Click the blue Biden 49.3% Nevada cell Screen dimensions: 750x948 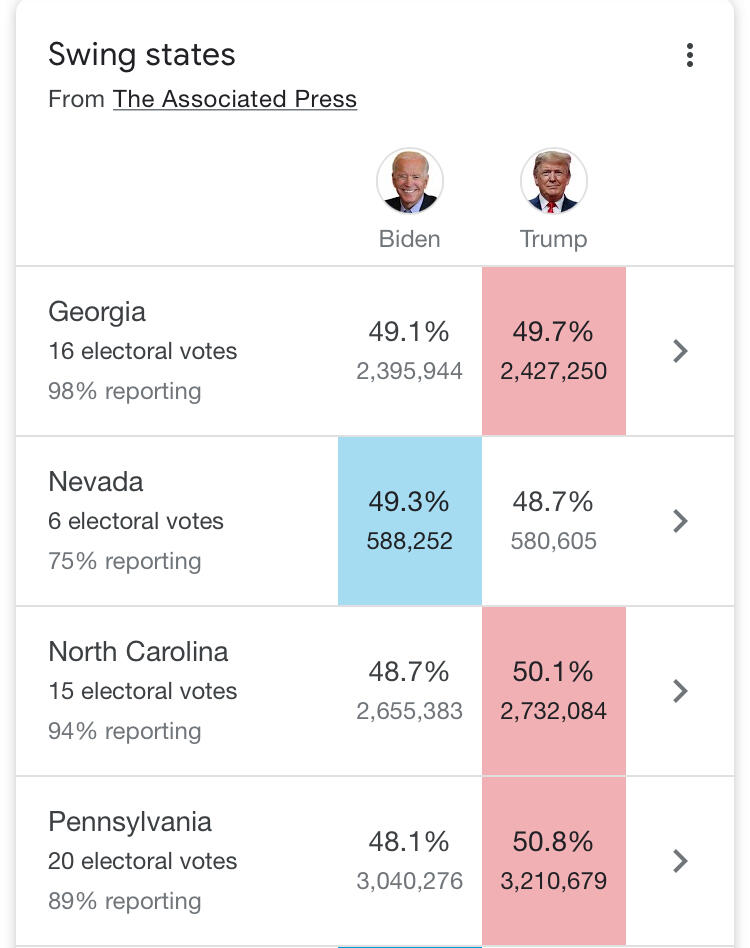(x=410, y=521)
